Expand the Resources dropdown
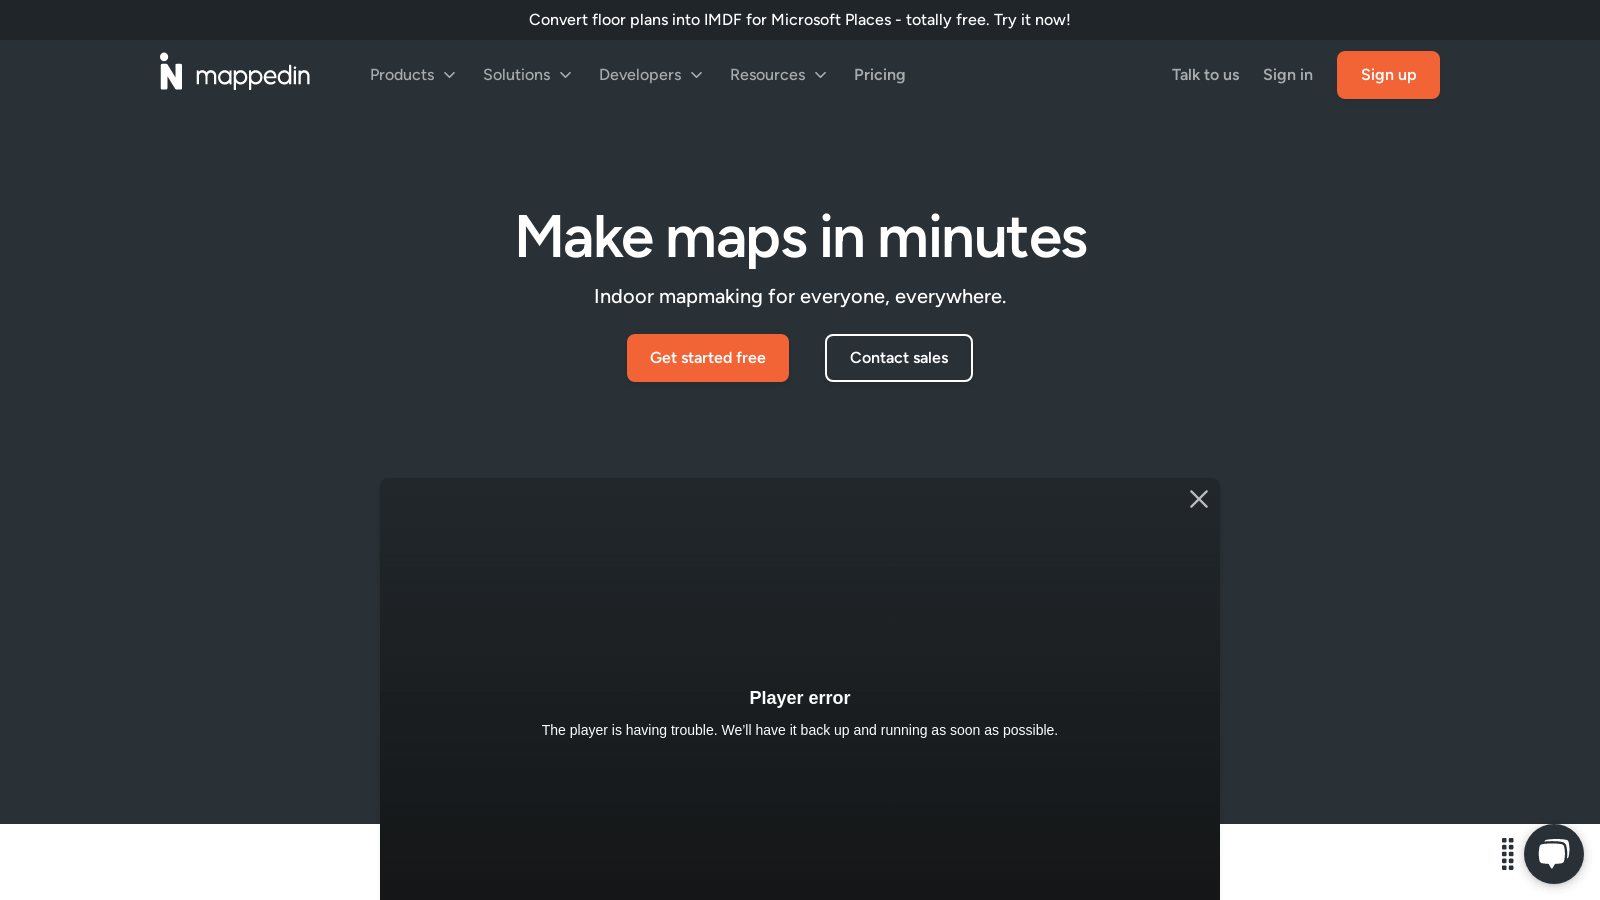This screenshot has height=900, width=1600. click(x=778, y=75)
